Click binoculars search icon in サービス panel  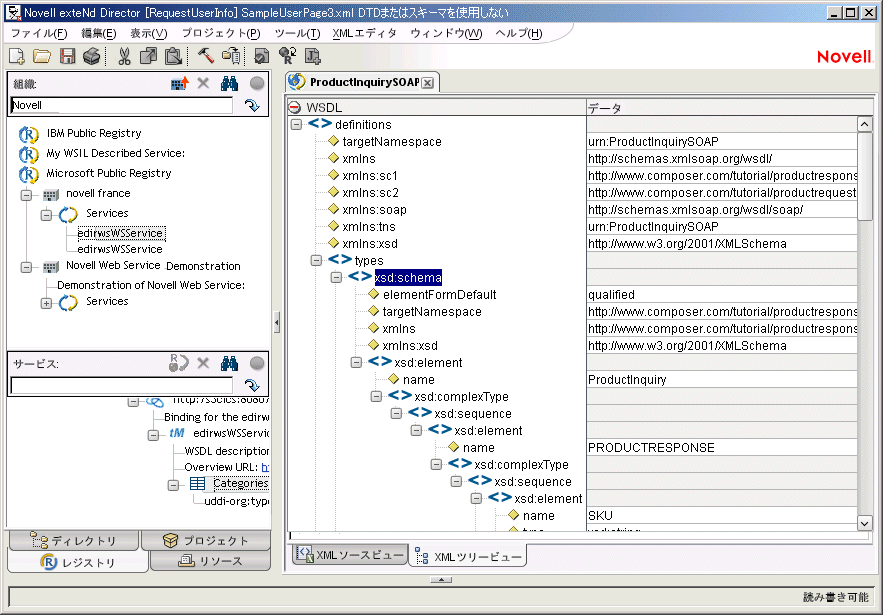[x=229, y=364]
